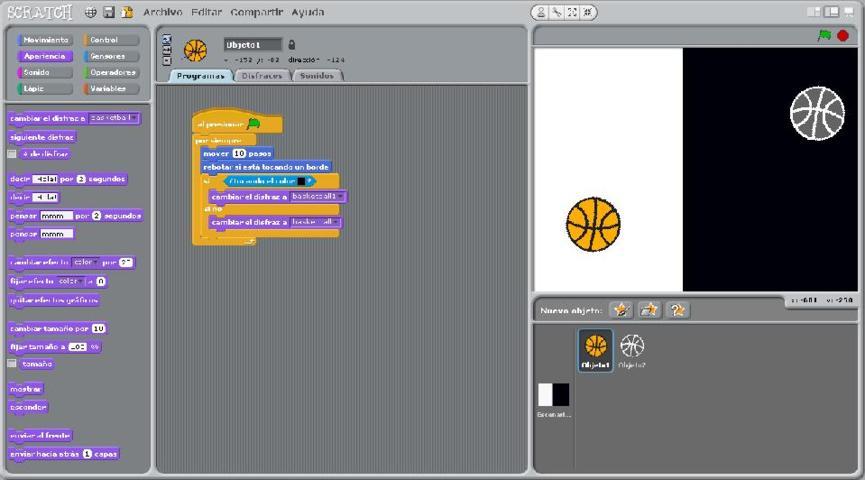Switch to presentation mode icon at top right
This screenshot has width=865, height=480.
click(x=849, y=12)
